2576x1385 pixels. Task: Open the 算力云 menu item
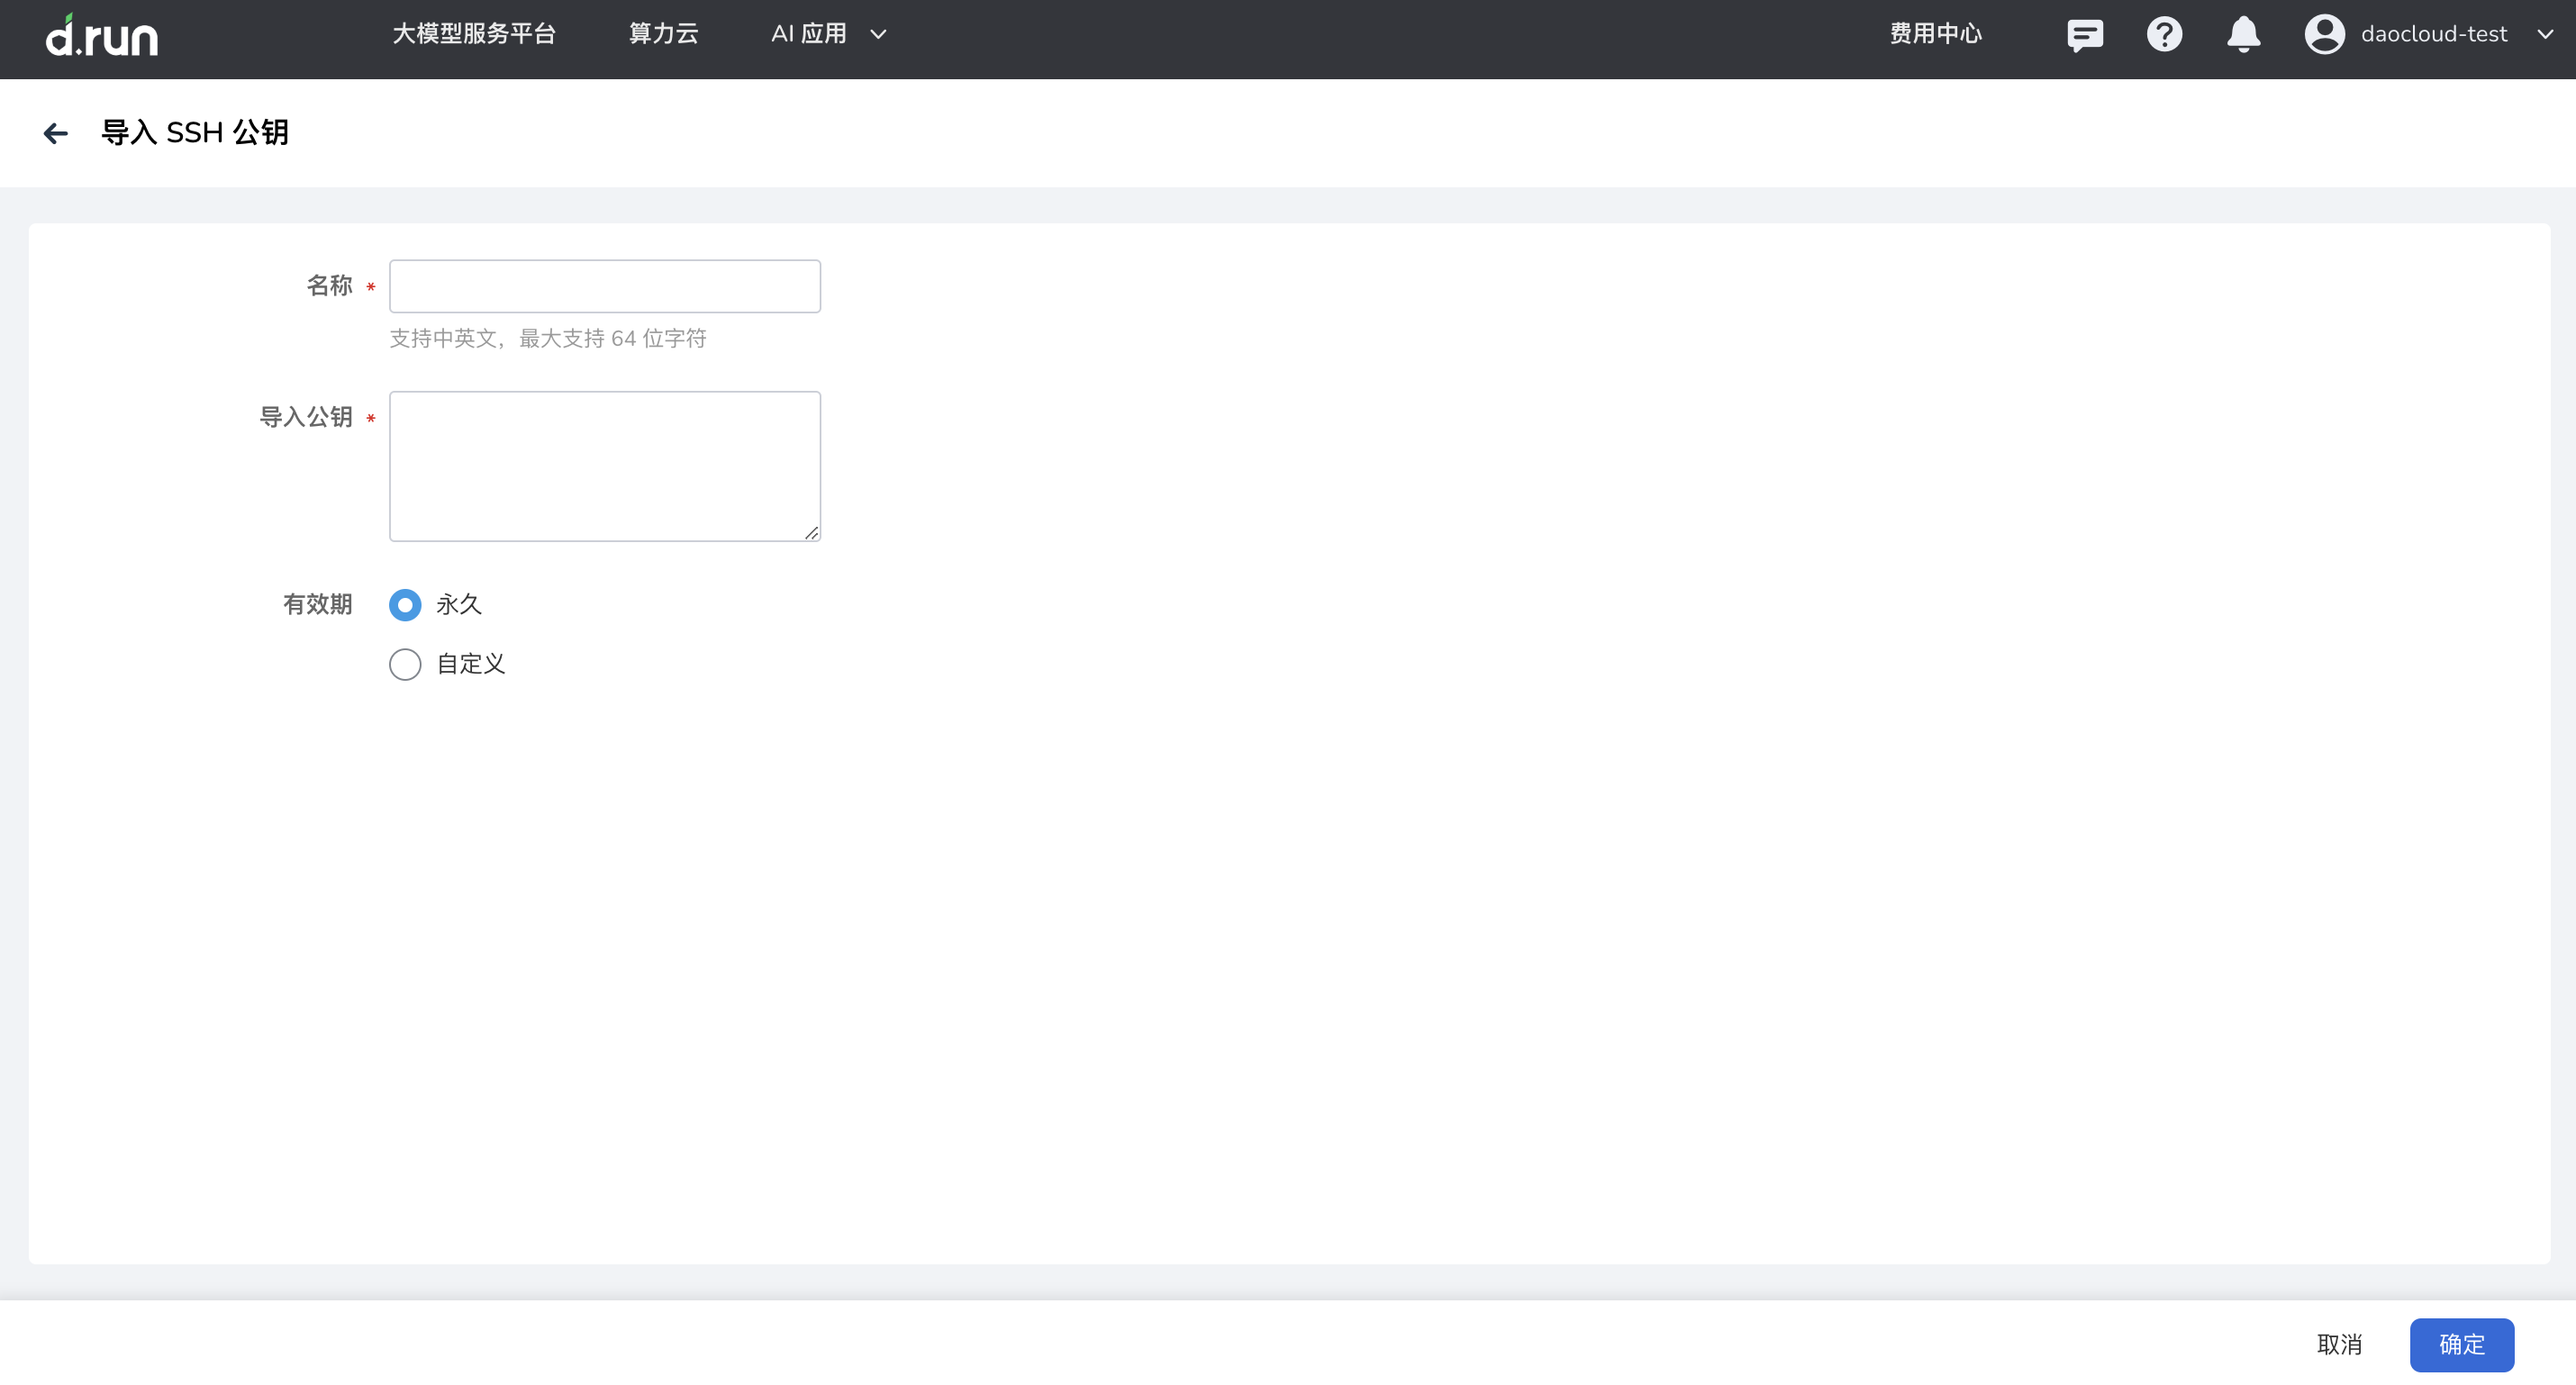[663, 33]
